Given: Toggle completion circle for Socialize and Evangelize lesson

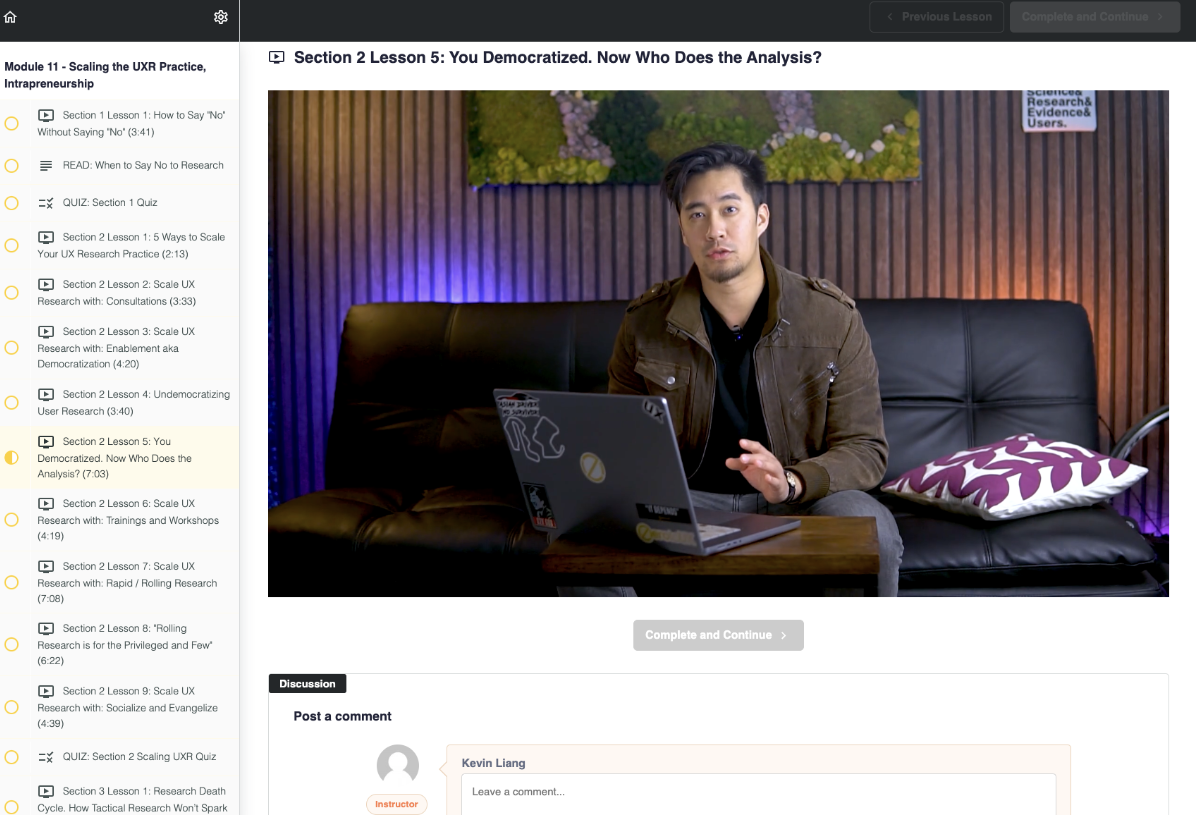Looking at the screenshot, I should click(x=11, y=707).
